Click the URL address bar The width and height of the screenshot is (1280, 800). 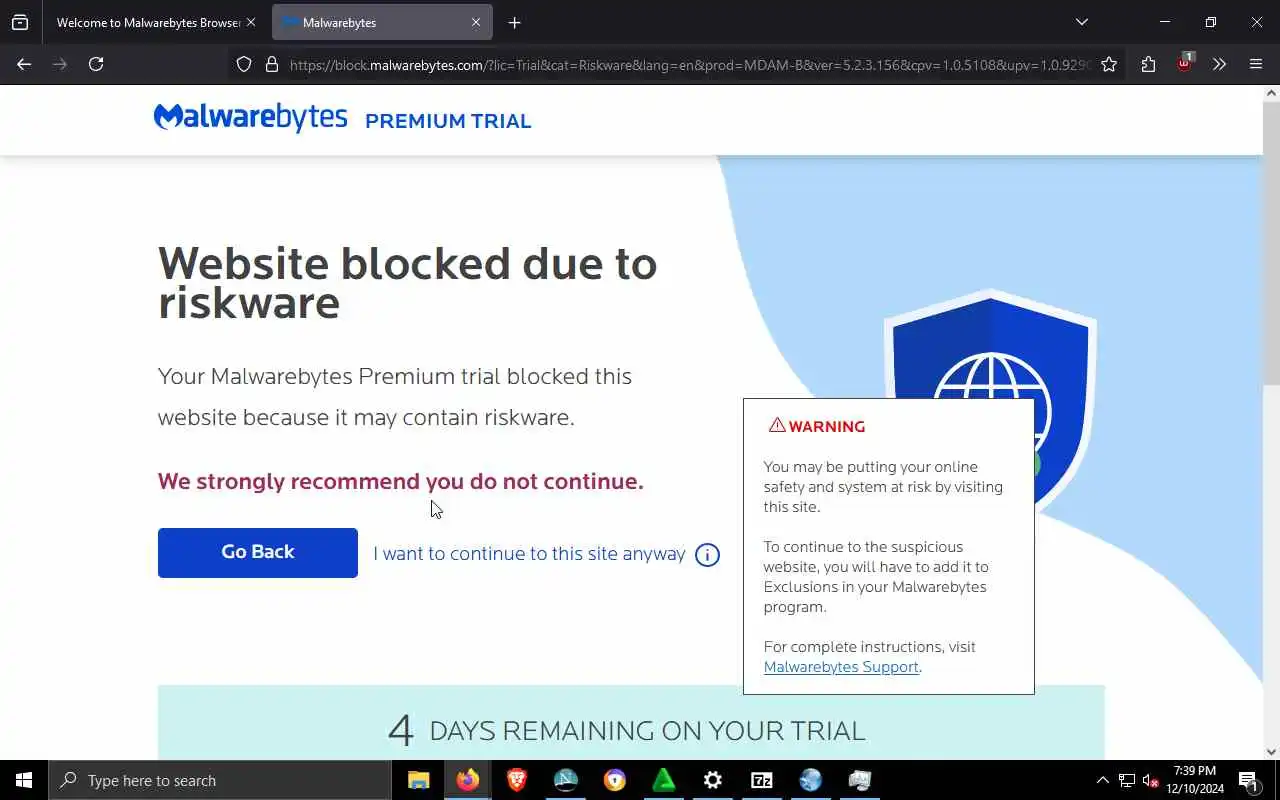pyautogui.click(x=690, y=64)
